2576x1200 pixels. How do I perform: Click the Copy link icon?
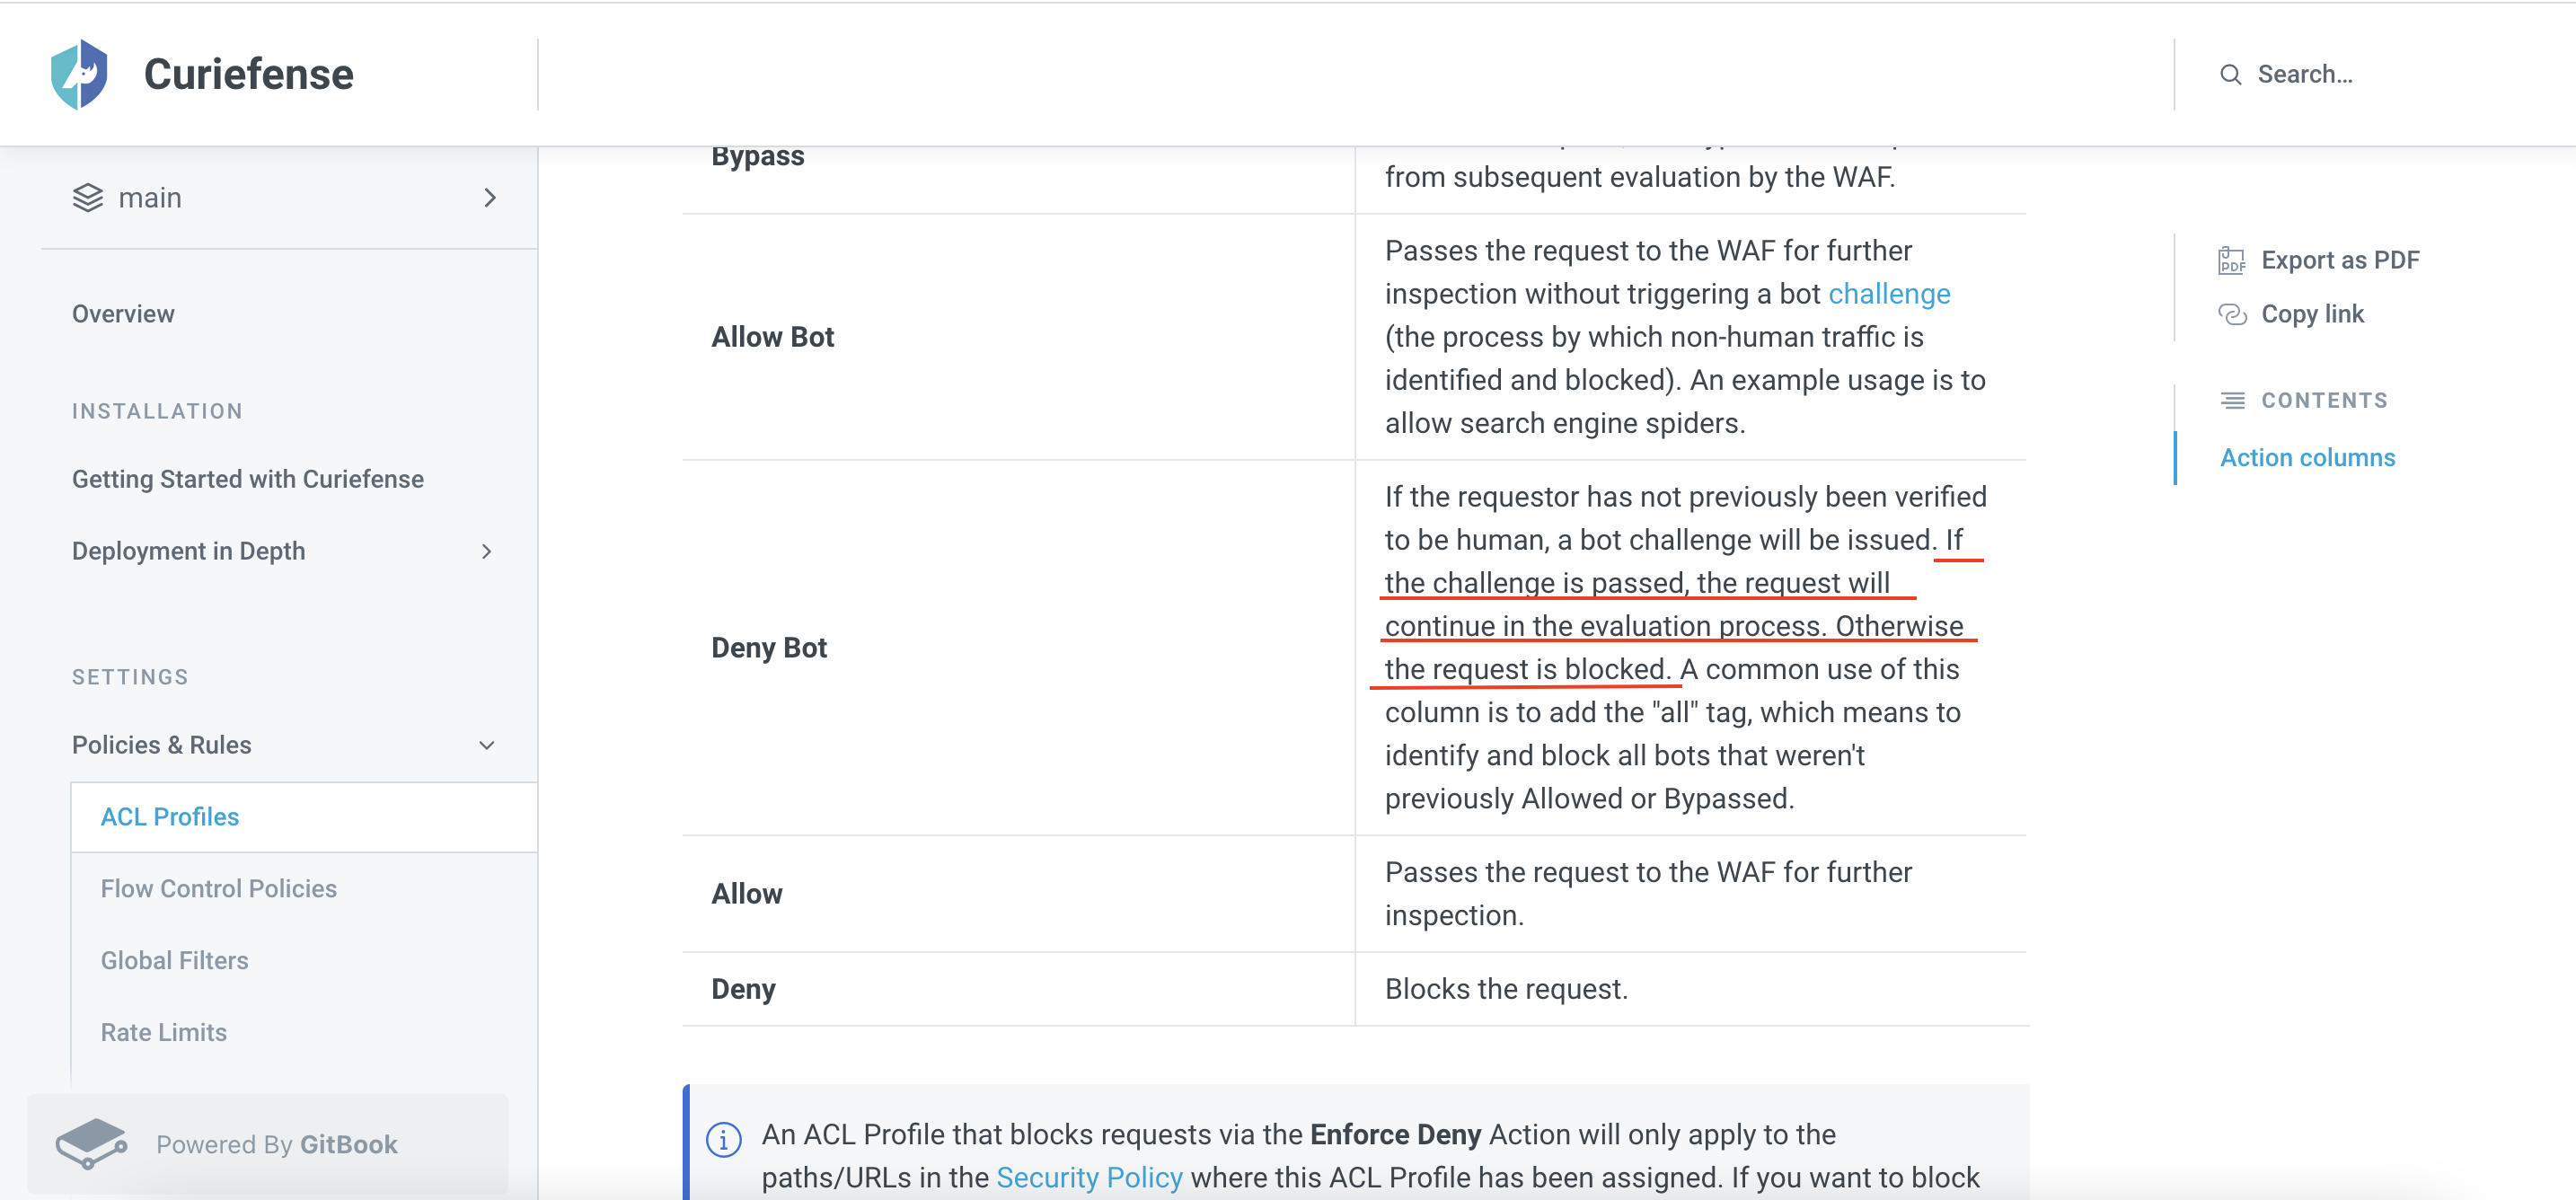pyautogui.click(x=2232, y=314)
